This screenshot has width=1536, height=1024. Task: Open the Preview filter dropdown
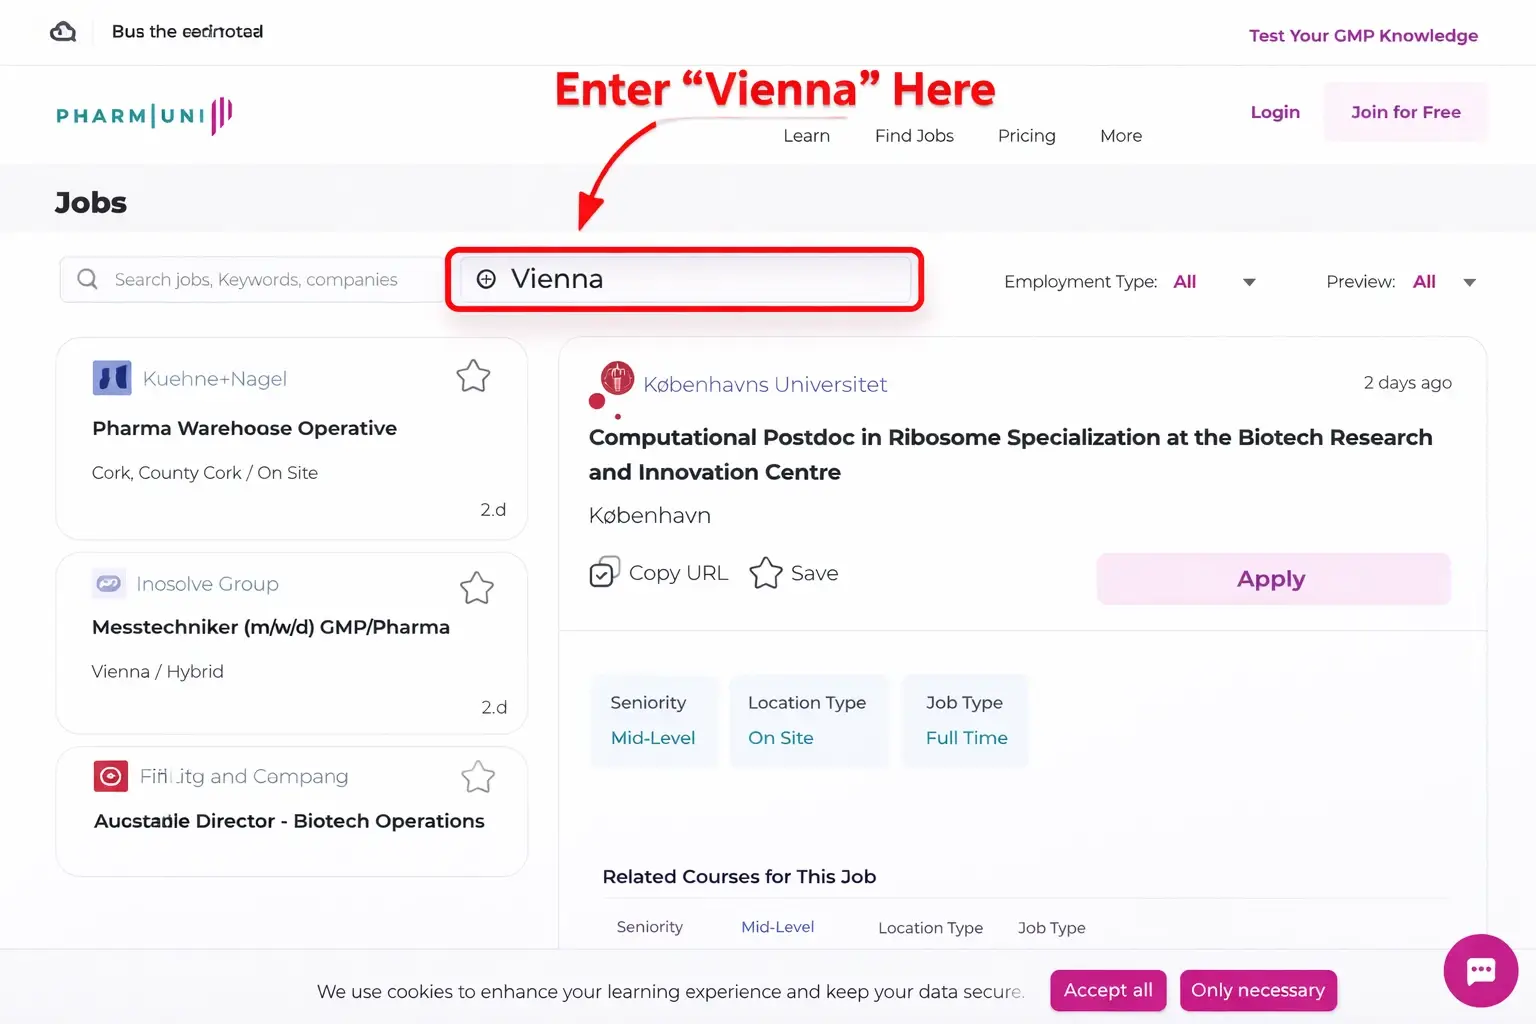[x=1469, y=282]
